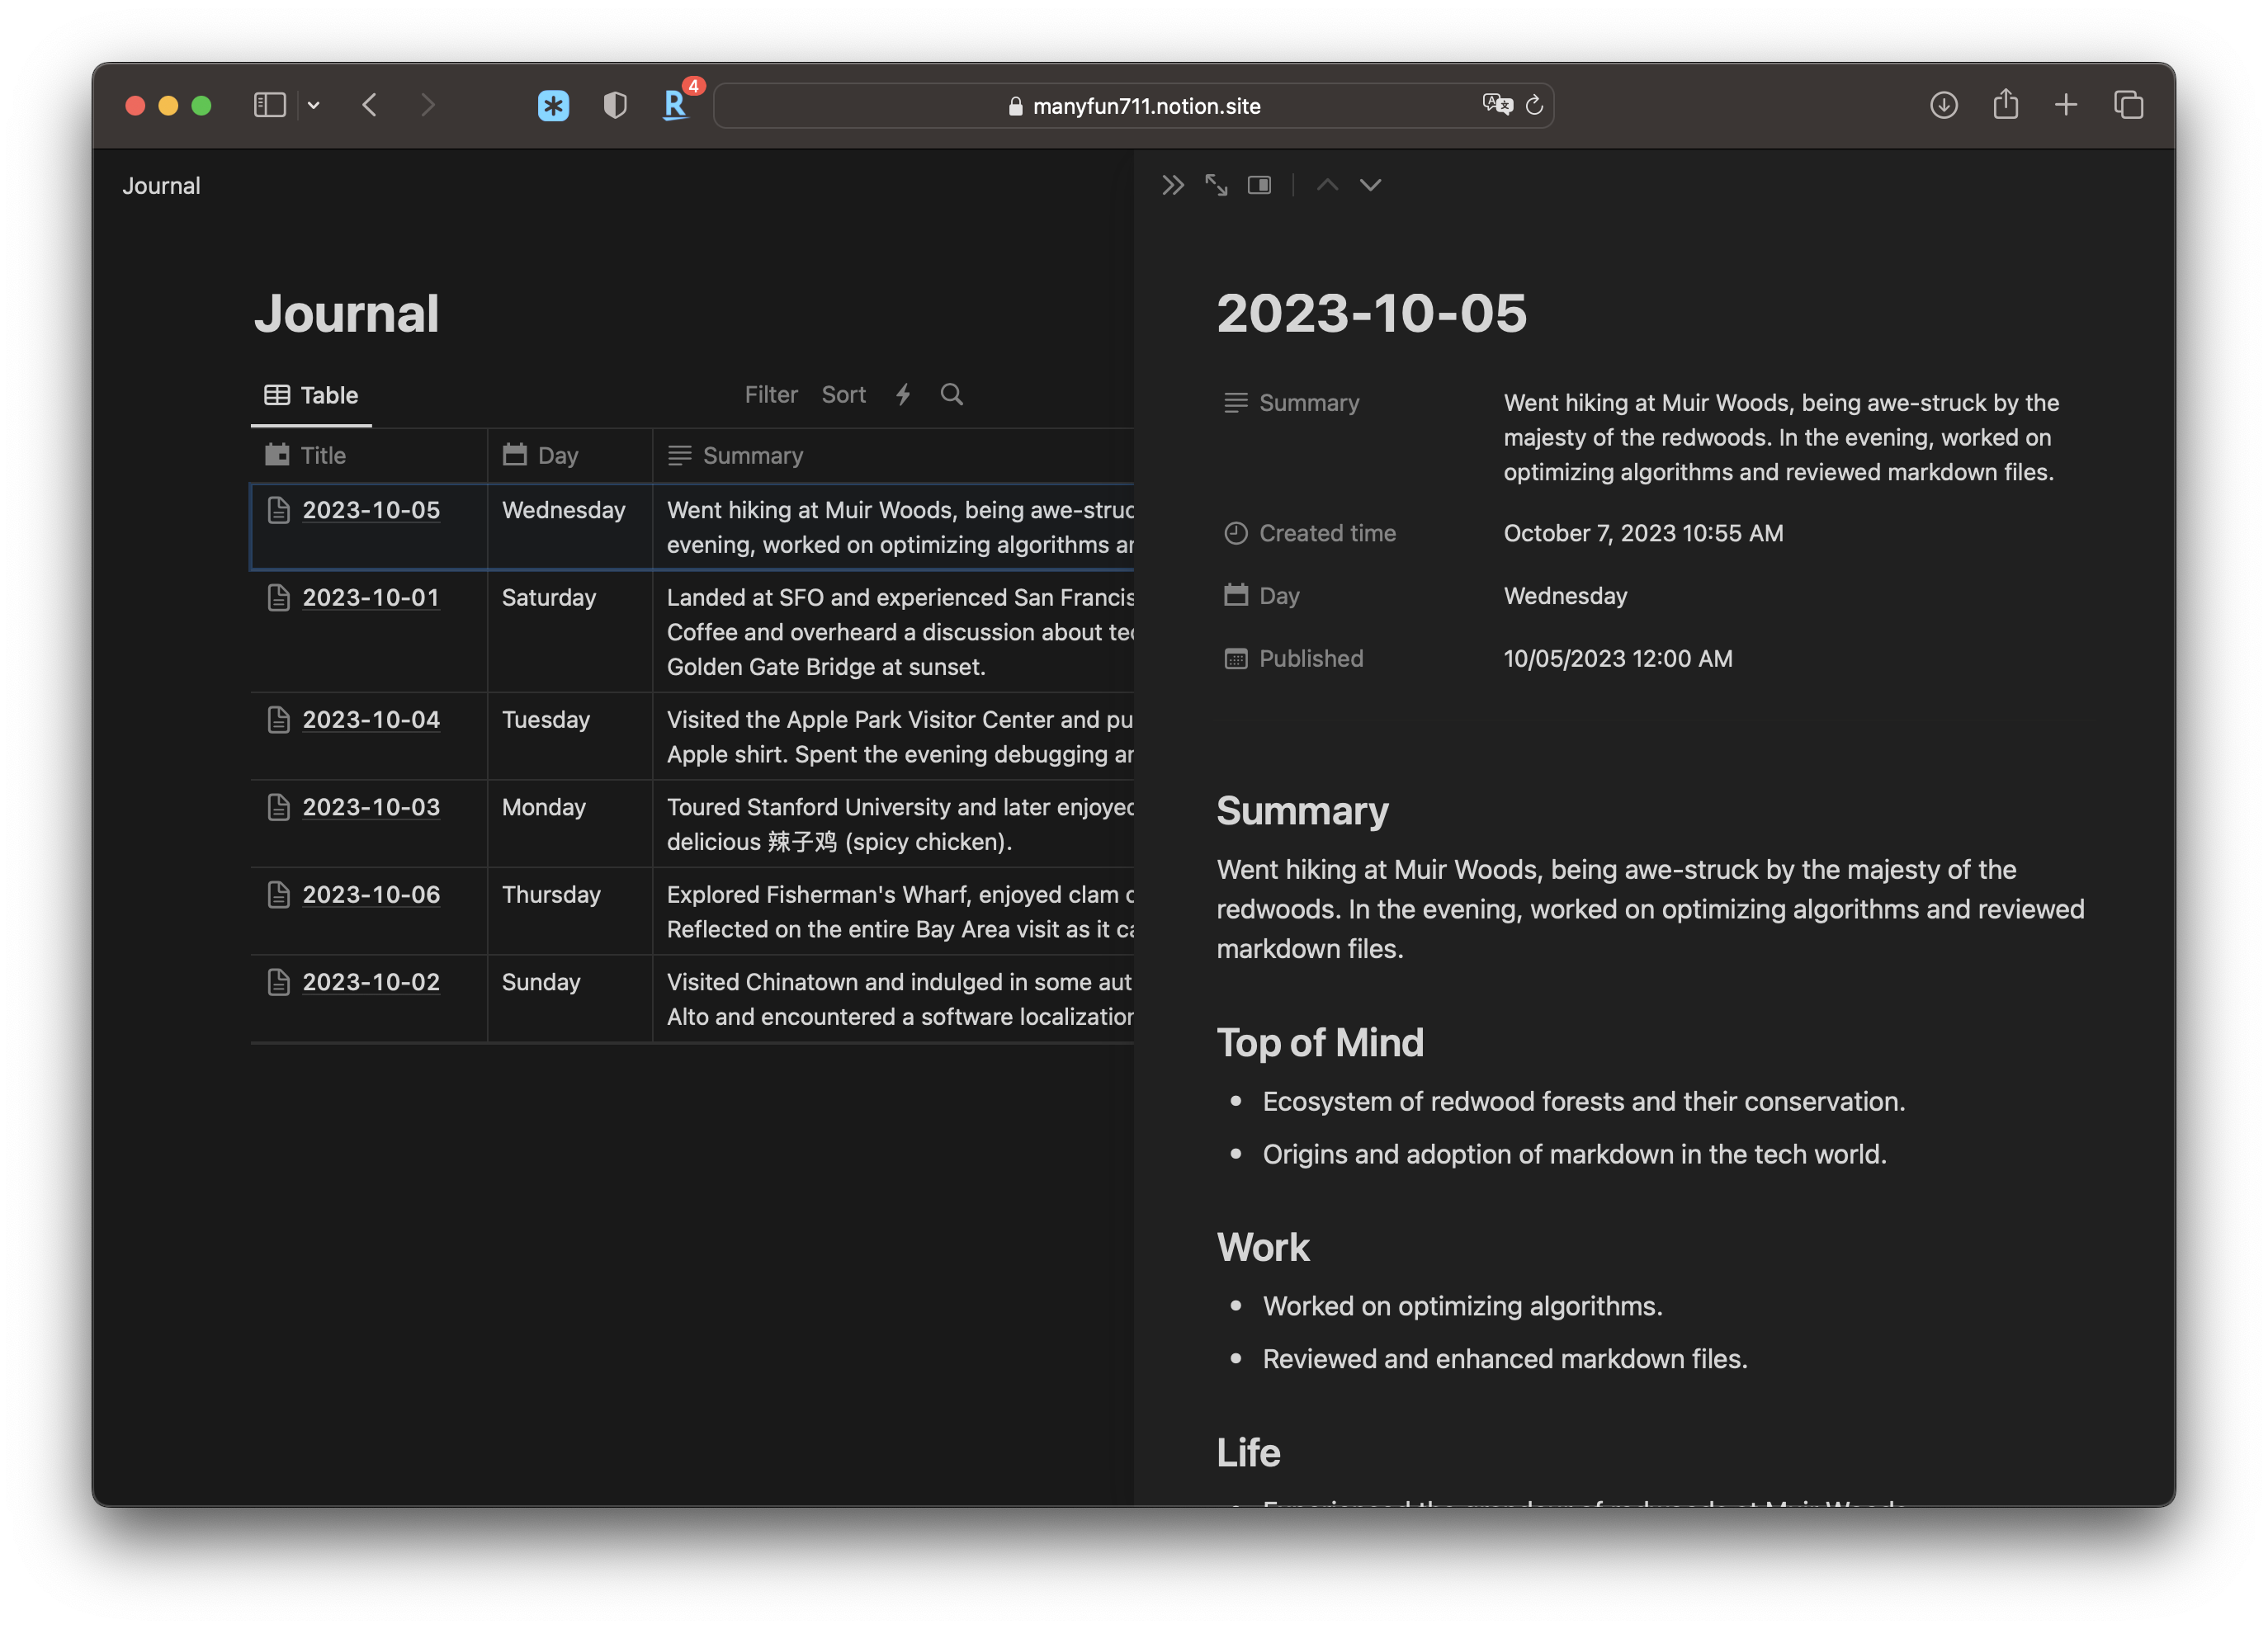Expand the sidebar options dropdown chevron

point(313,104)
